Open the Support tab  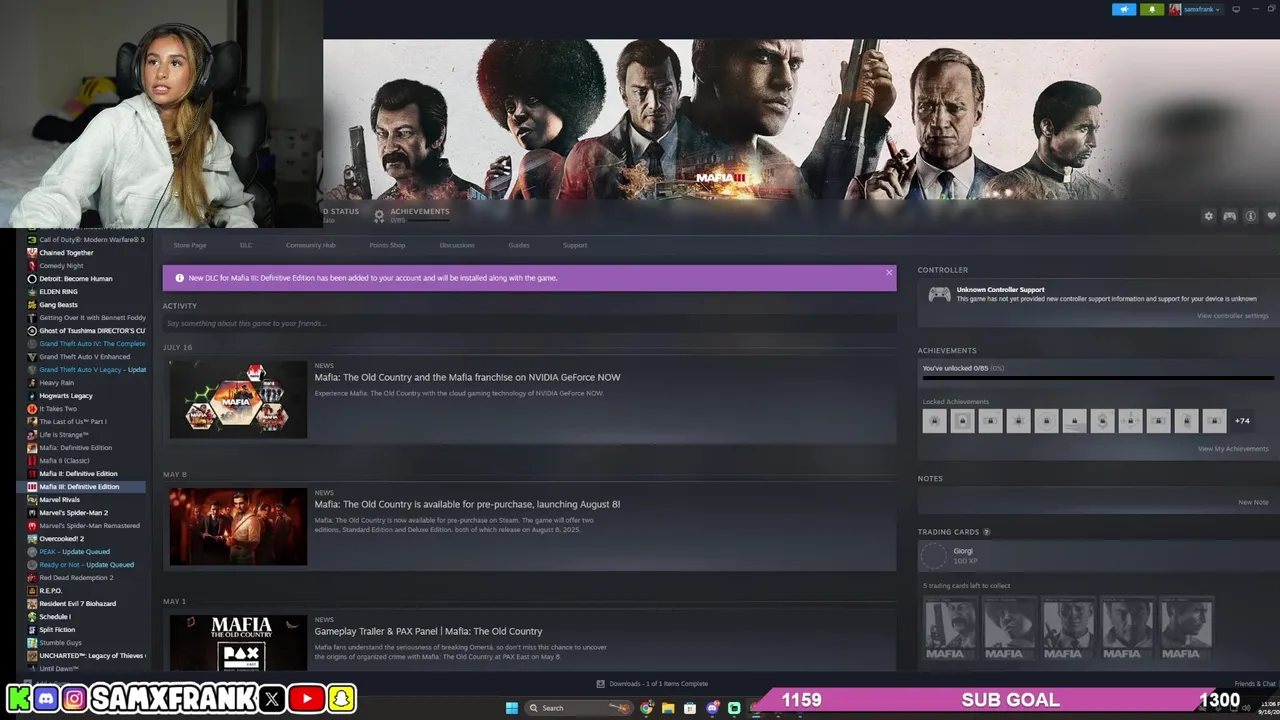pyautogui.click(x=575, y=245)
